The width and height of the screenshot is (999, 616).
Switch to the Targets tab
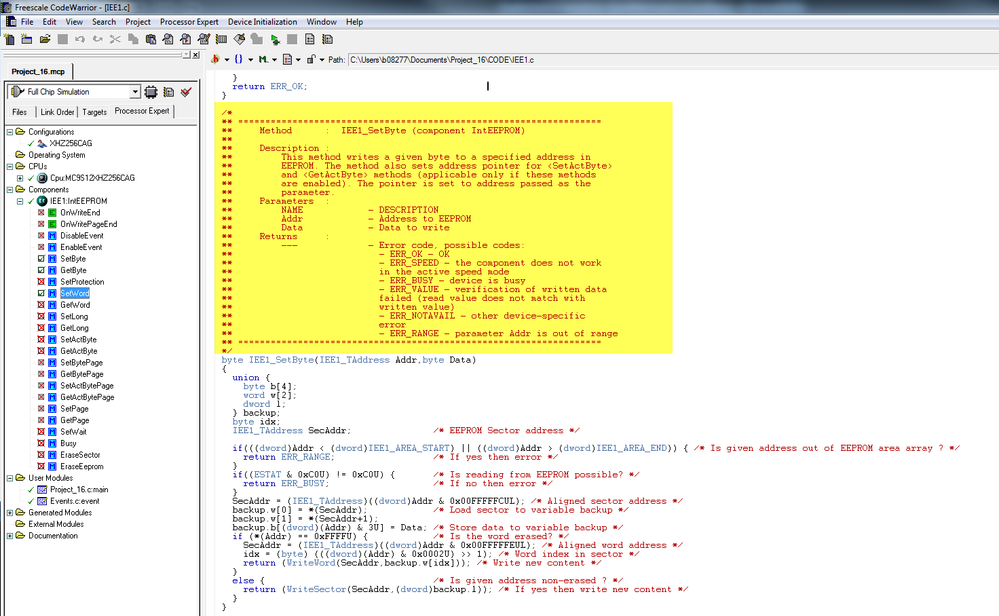tap(94, 112)
